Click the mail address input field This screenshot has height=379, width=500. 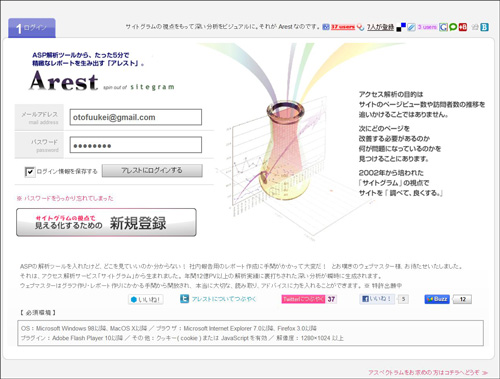click(x=136, y=117)
